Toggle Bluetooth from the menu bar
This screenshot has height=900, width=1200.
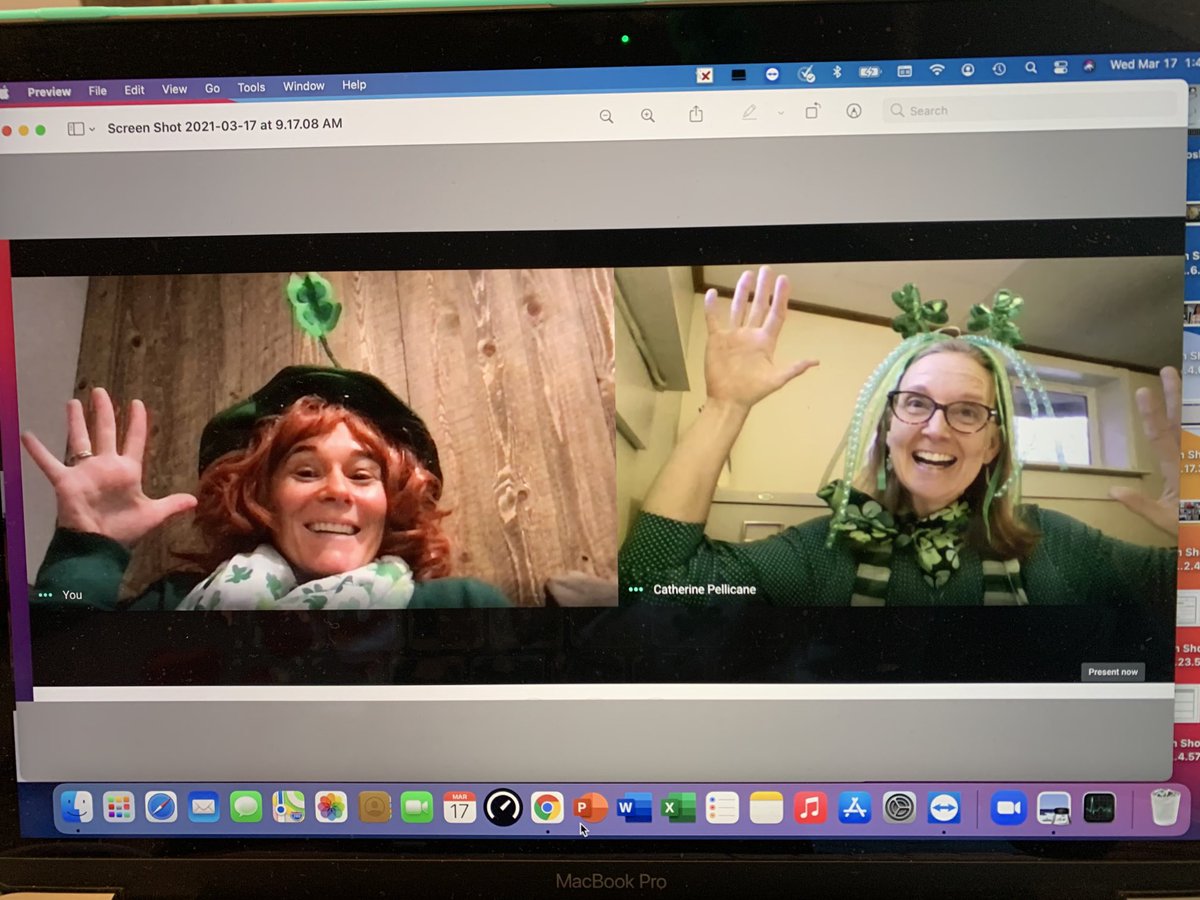835,70
